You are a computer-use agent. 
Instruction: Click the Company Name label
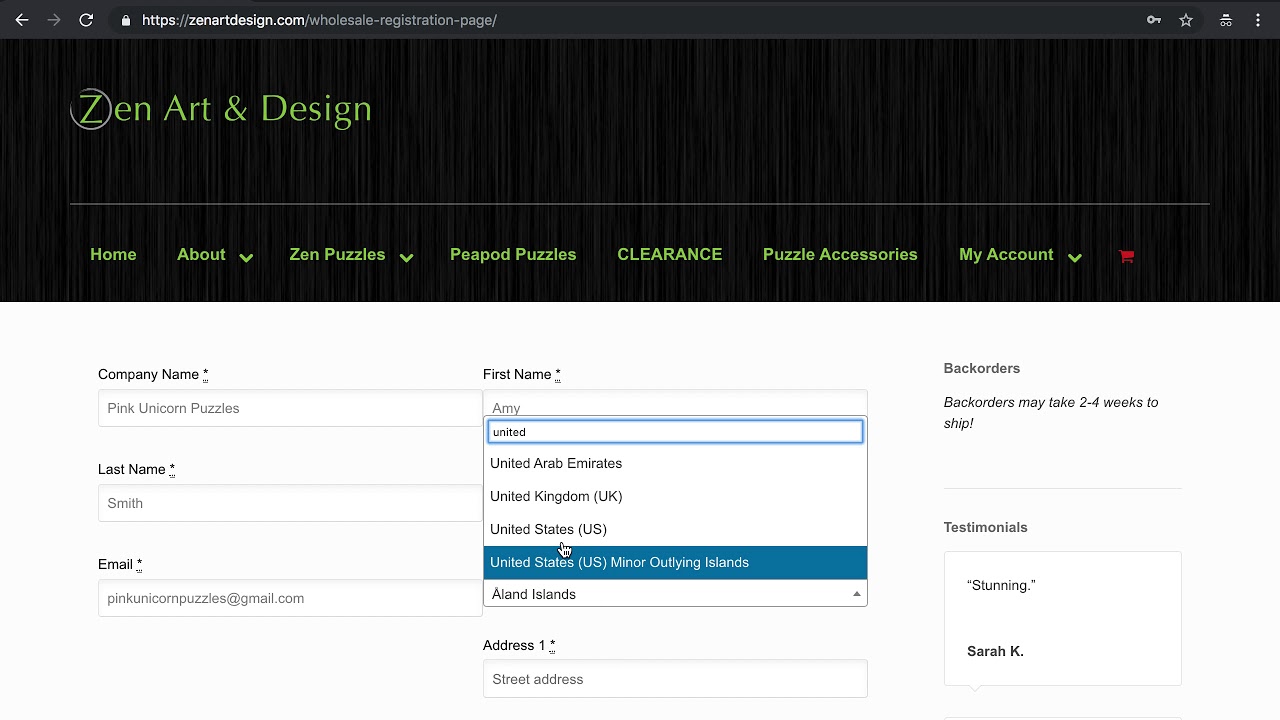153,374
